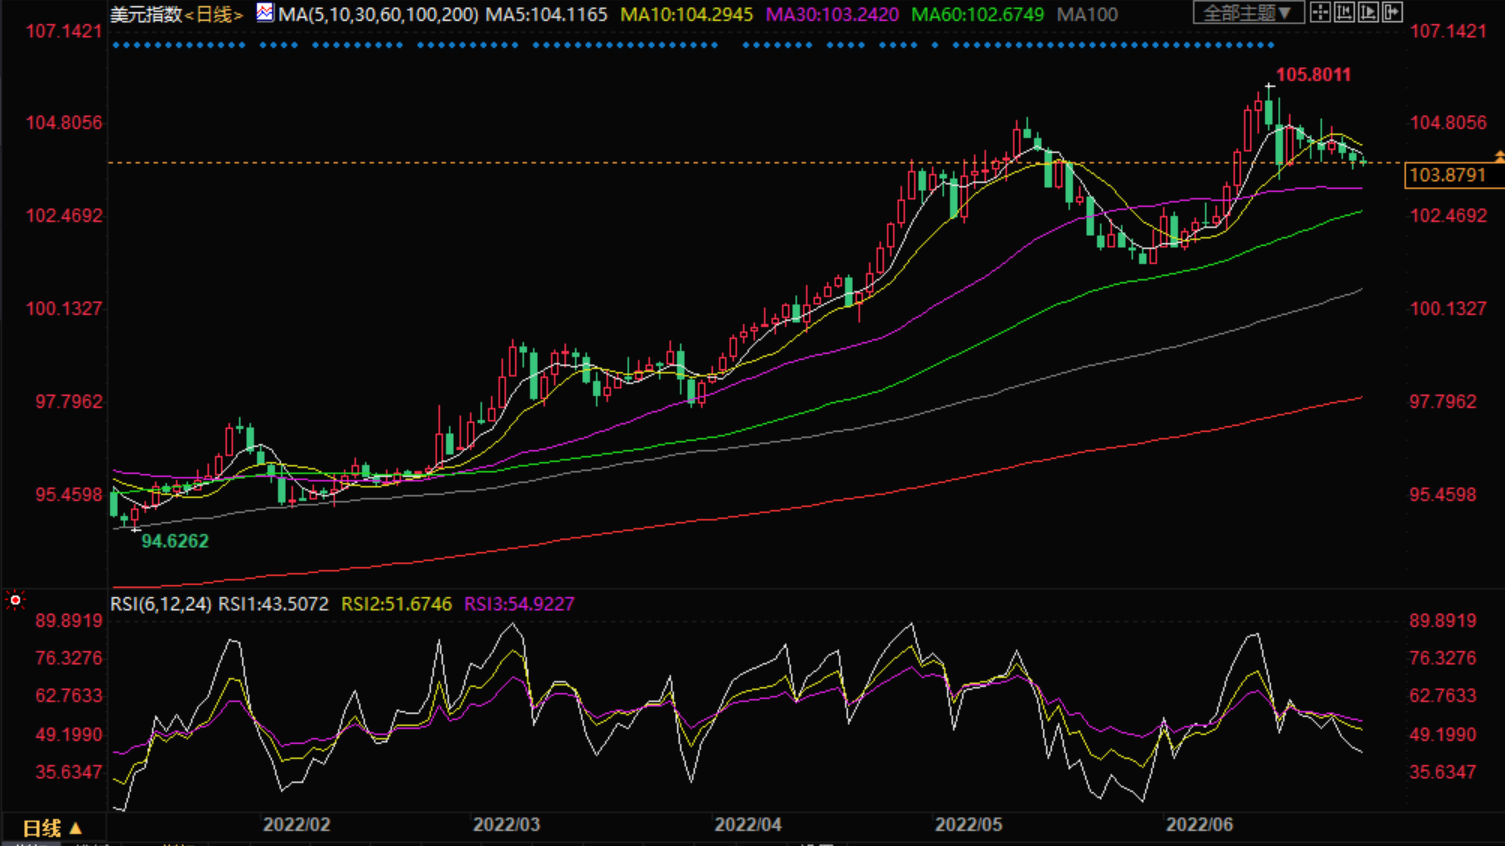Click the rightmost export arrow icon

1391,13
